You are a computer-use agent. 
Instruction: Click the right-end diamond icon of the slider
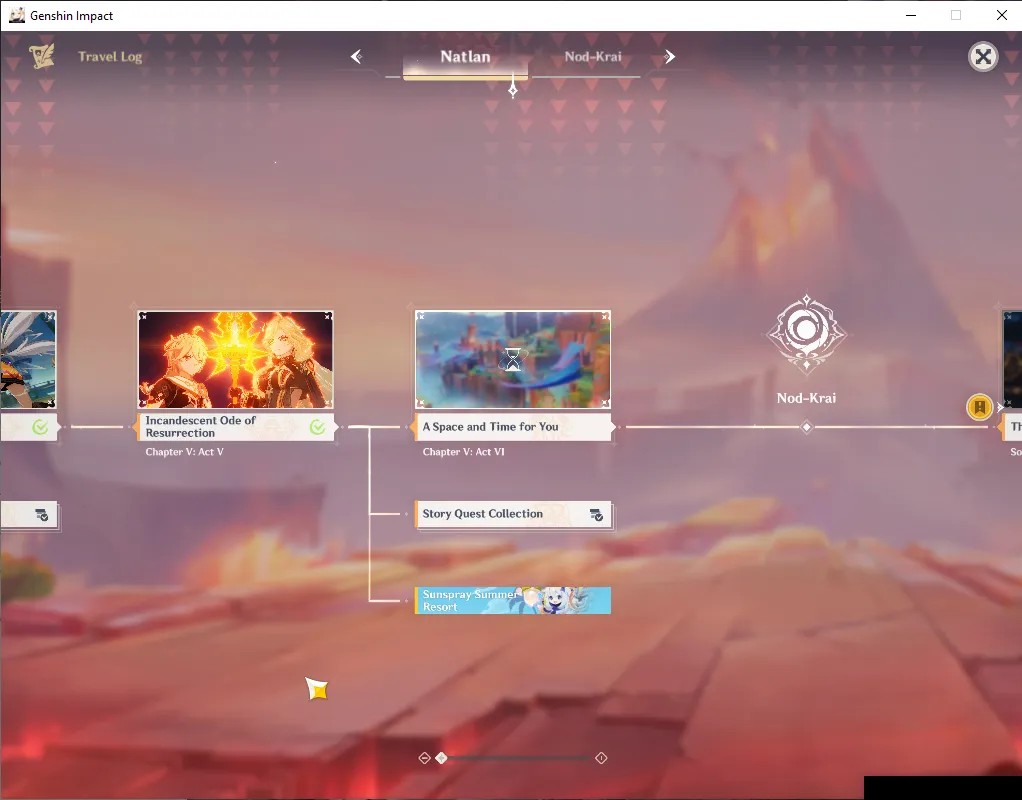click(x=601, y=758)
